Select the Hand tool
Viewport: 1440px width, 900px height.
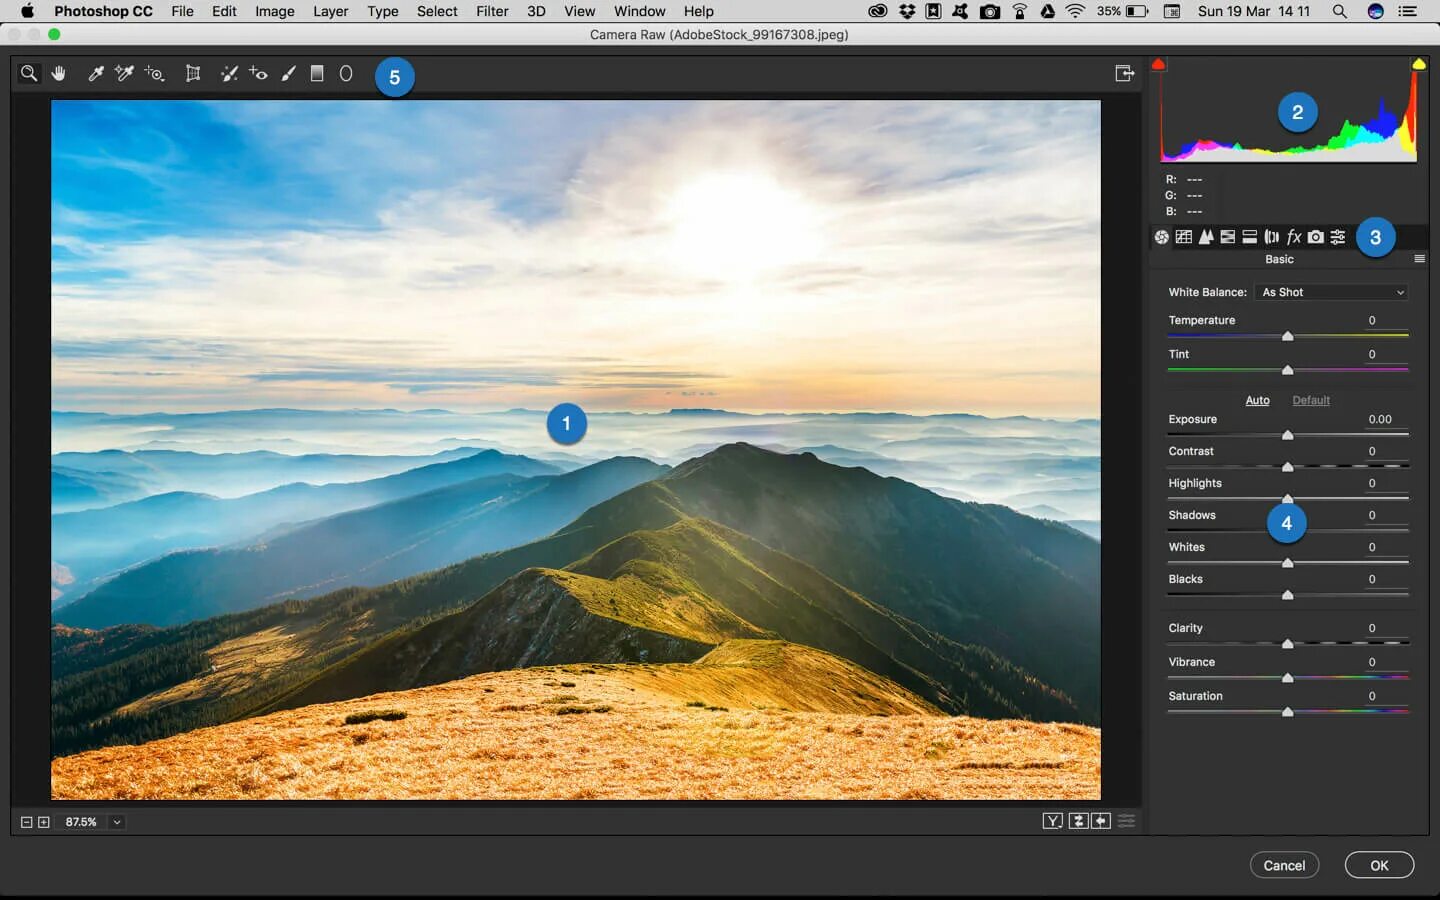(x=59, y=73)
